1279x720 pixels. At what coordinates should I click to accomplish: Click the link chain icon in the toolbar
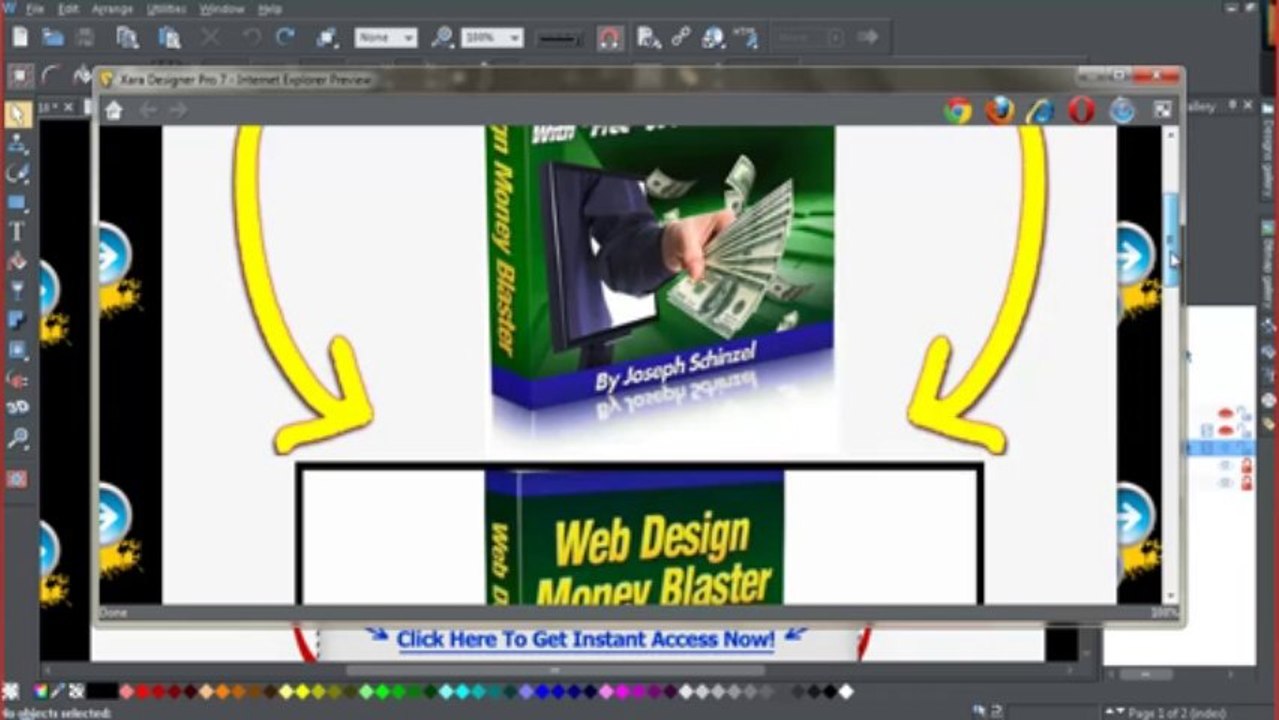(x=681, y=38)
